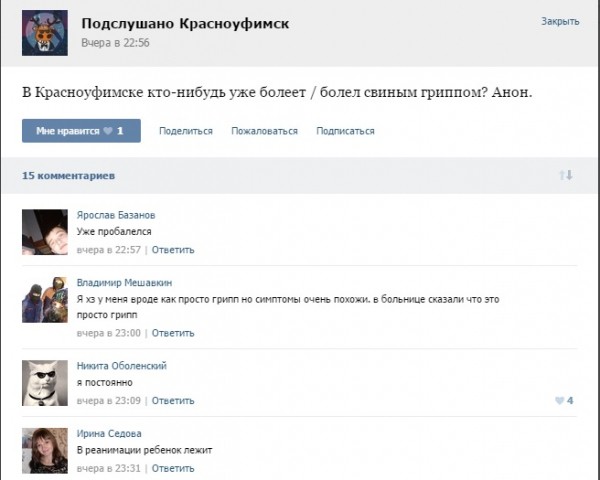
Task: Reply to Ярослав Базанов's comment at 22:57
Action: [x=173, y=250]
